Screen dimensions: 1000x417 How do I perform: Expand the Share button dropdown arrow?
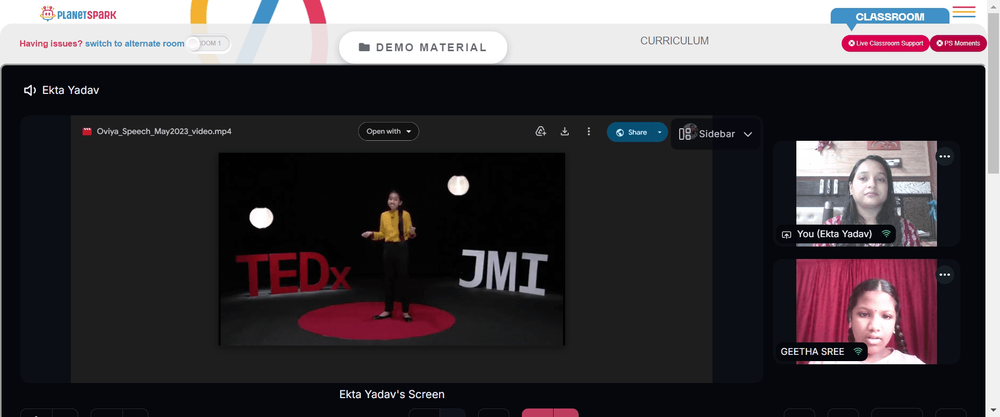pyautogui.click(x=660, y=132)
